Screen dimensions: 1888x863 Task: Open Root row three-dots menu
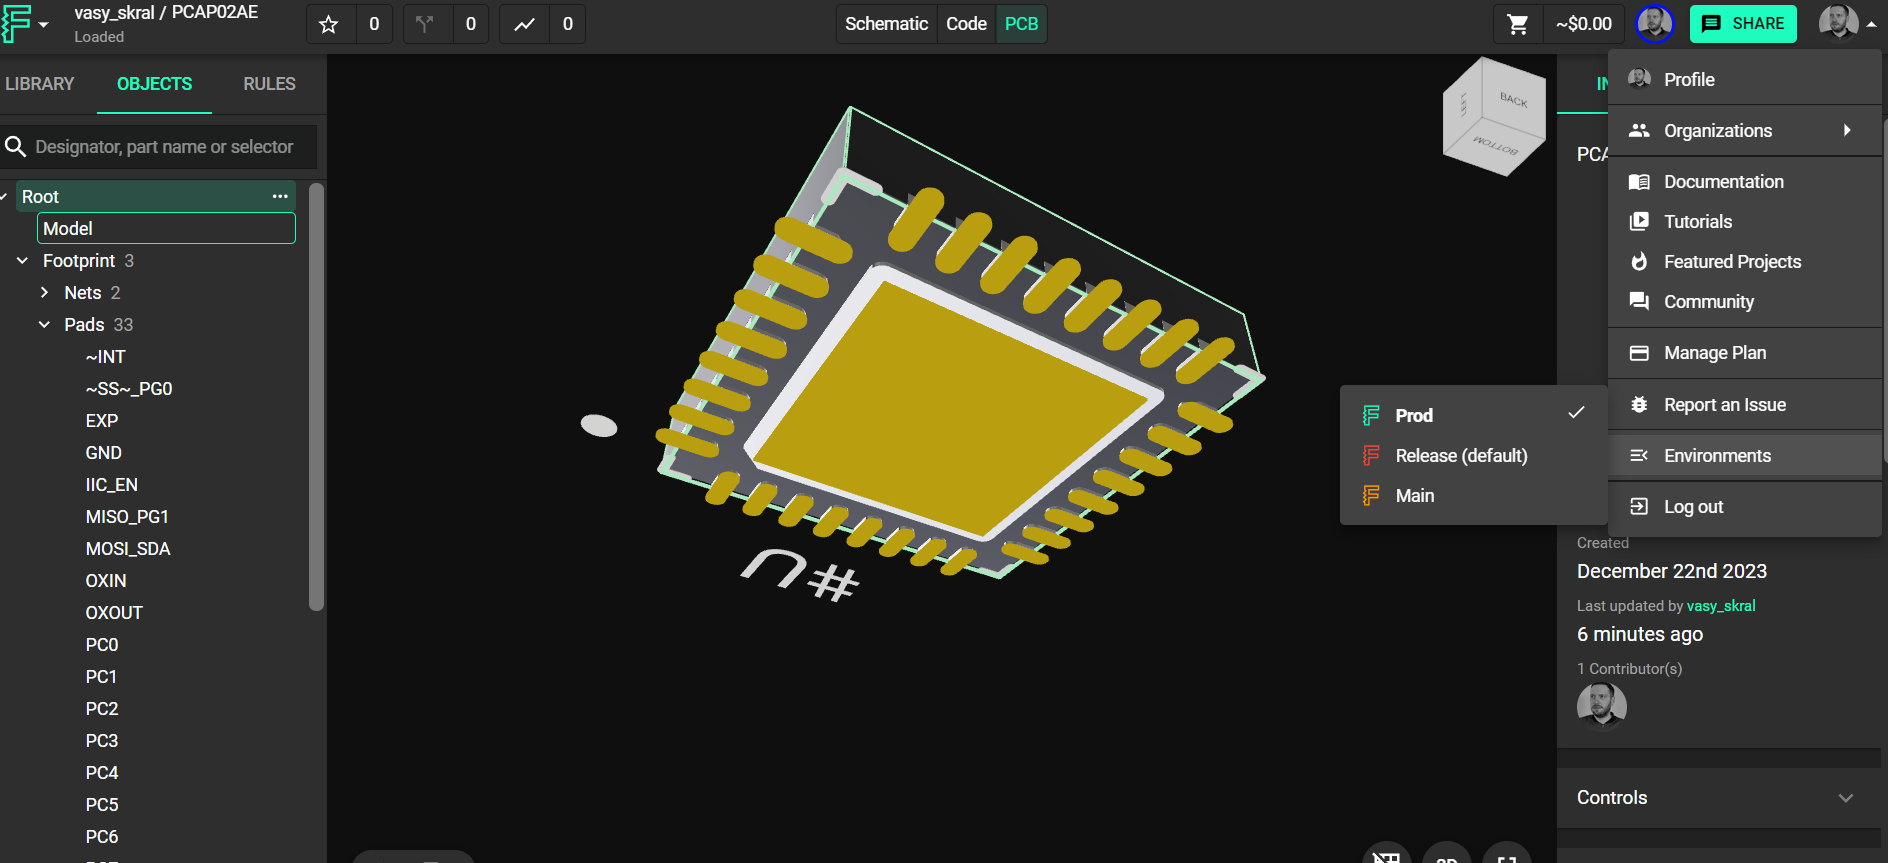[x=280, y=196]
